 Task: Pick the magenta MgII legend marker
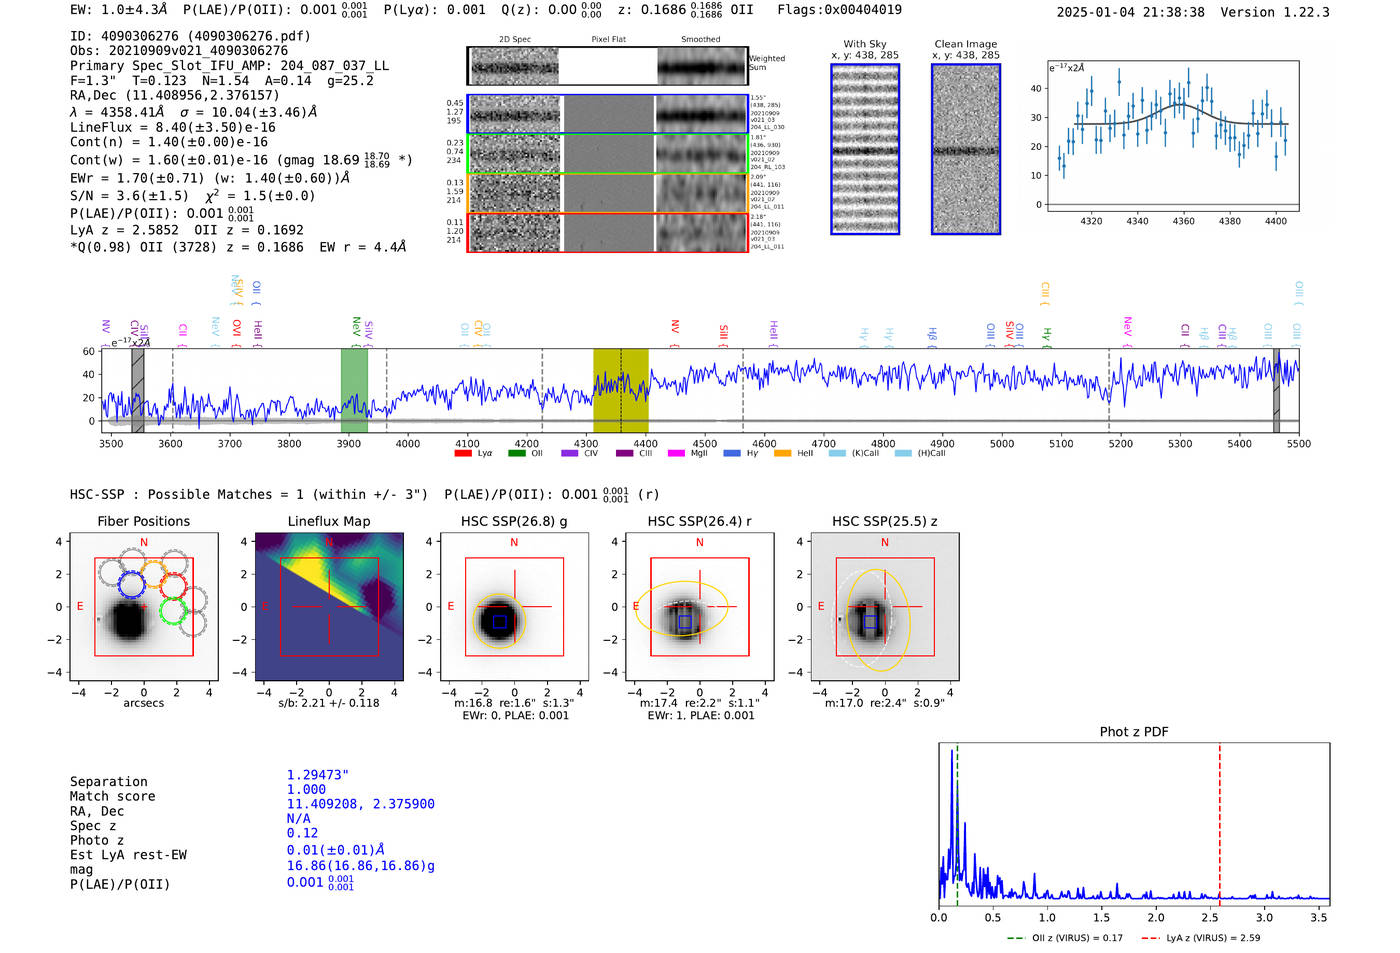tap(676, 454)
